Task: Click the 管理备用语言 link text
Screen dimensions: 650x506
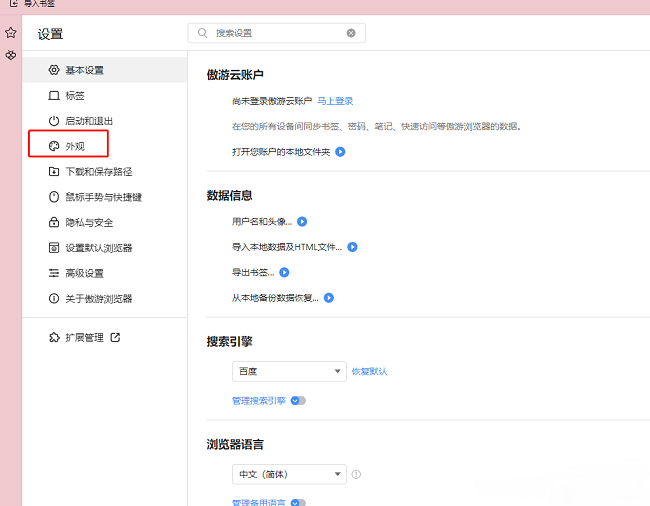Action: pos(259,502)
